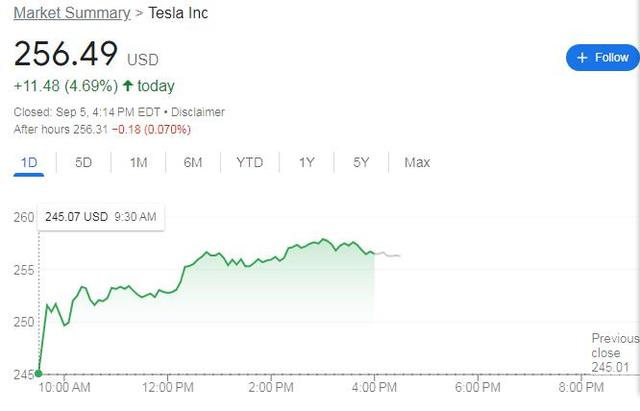Switch chart to the 6M tab
Viewport: 640px width, 411px height.
pyautogui.click(x=193, y=162)
